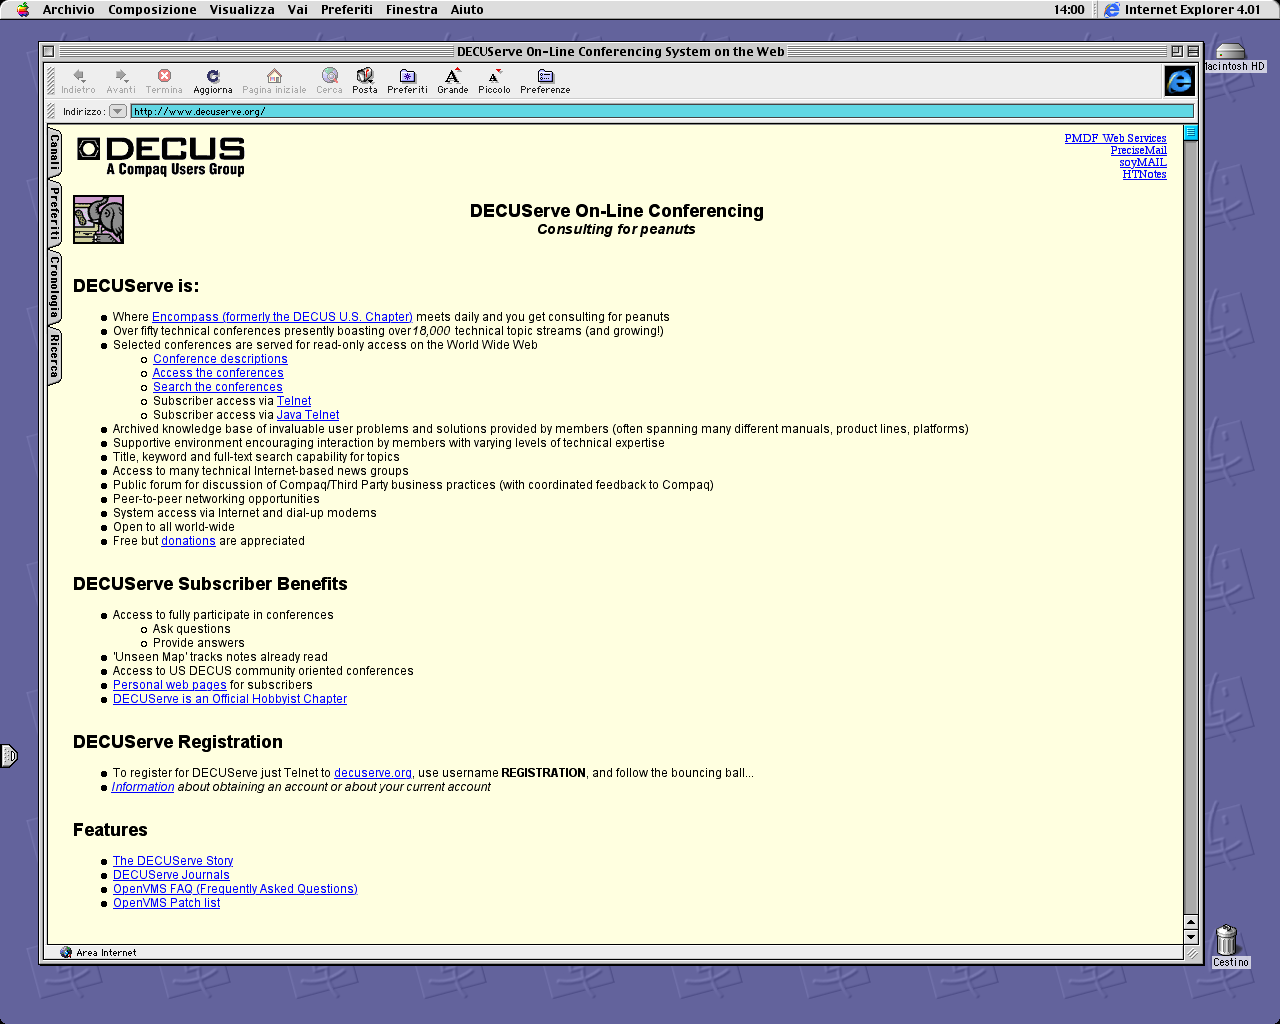Open Access the conferences link
This screenshot has width=1280, height=1024.
pyautogui.click(x=218, y=373)
